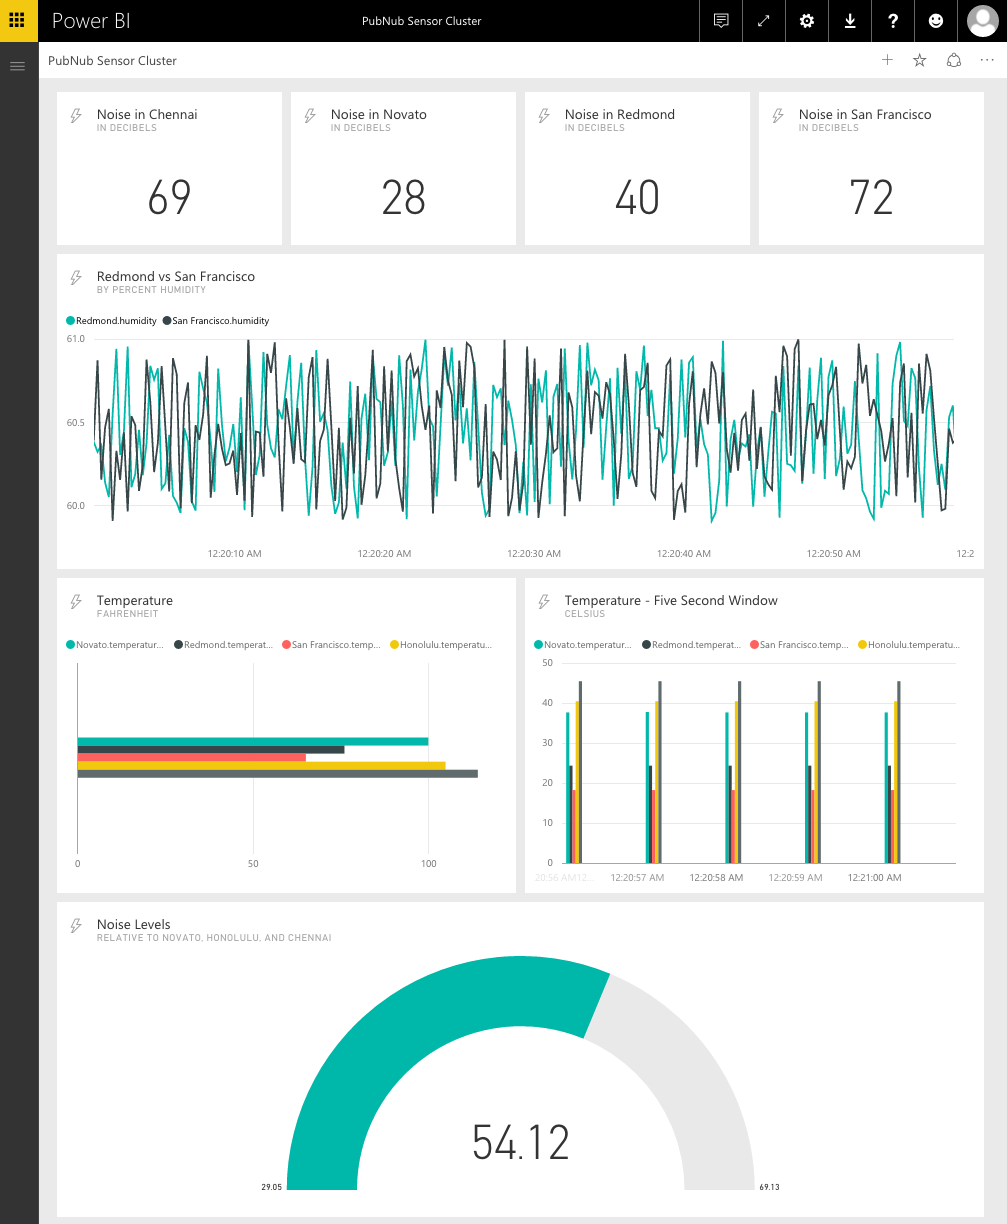Click the Power BI home title
Viewport: 1007px width, 1224px height.
(x=91, y=21)
